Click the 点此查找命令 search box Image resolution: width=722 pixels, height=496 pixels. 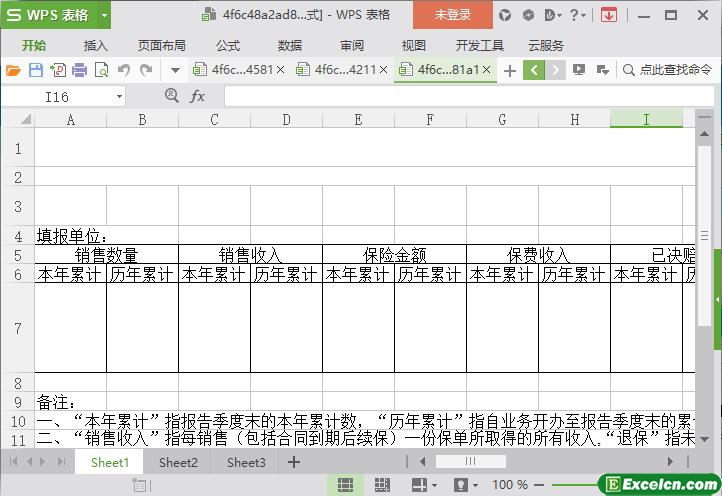click(669, 70)
